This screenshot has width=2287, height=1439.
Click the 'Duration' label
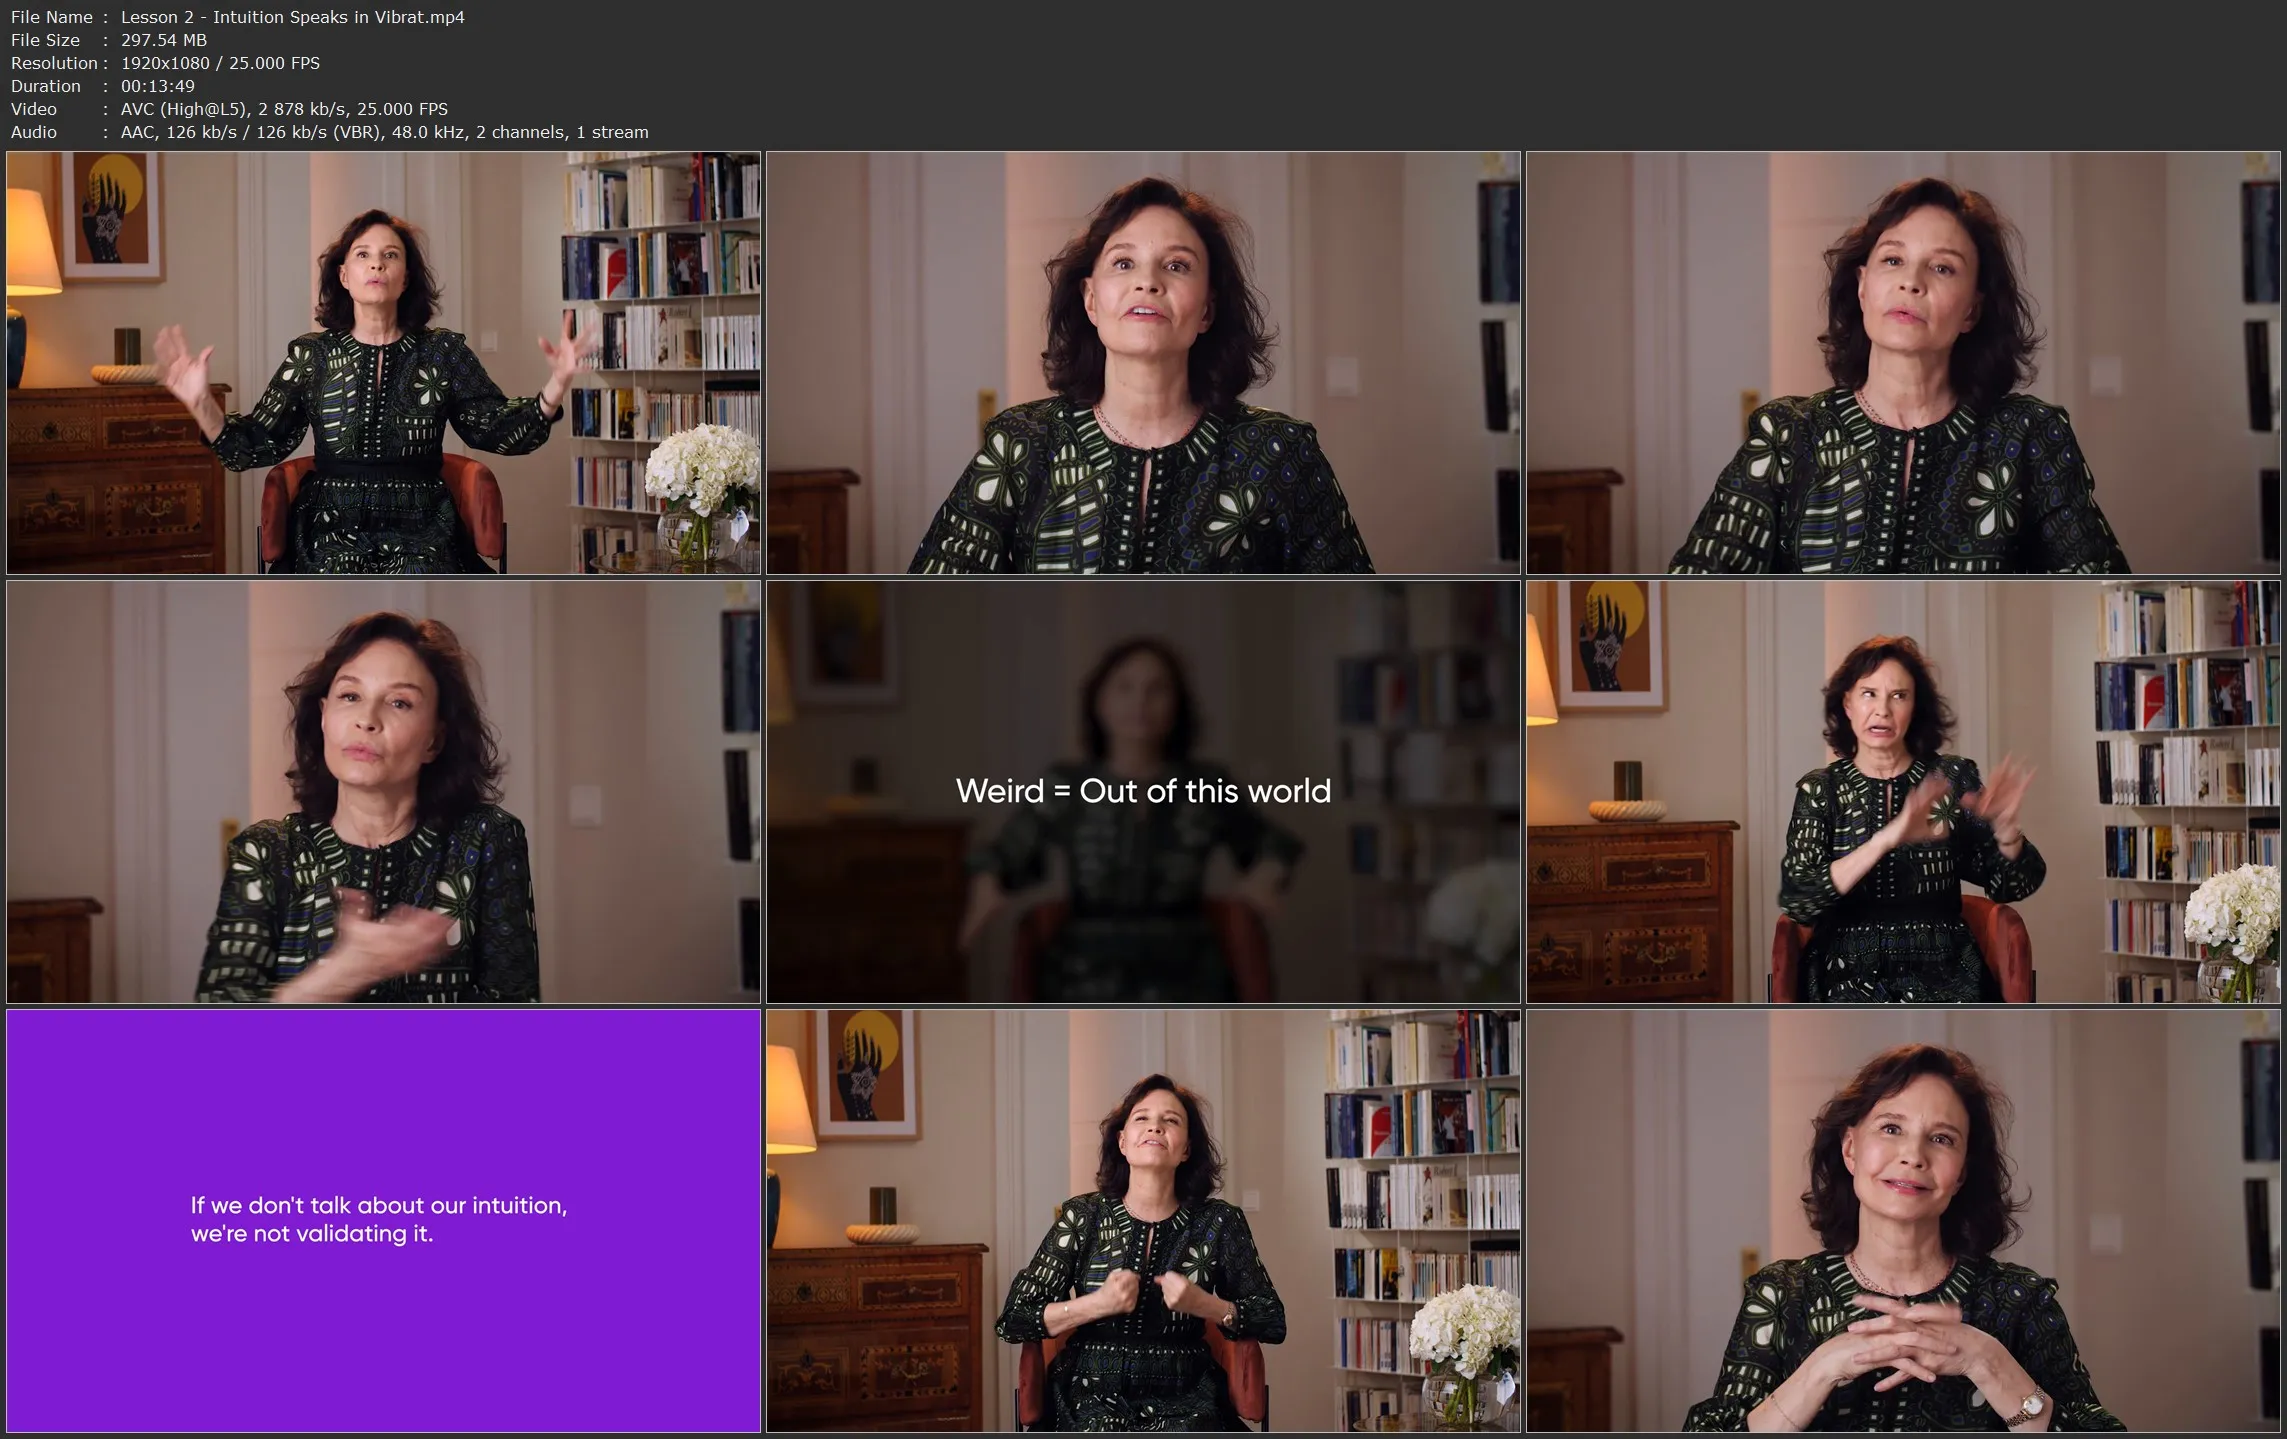46,86
